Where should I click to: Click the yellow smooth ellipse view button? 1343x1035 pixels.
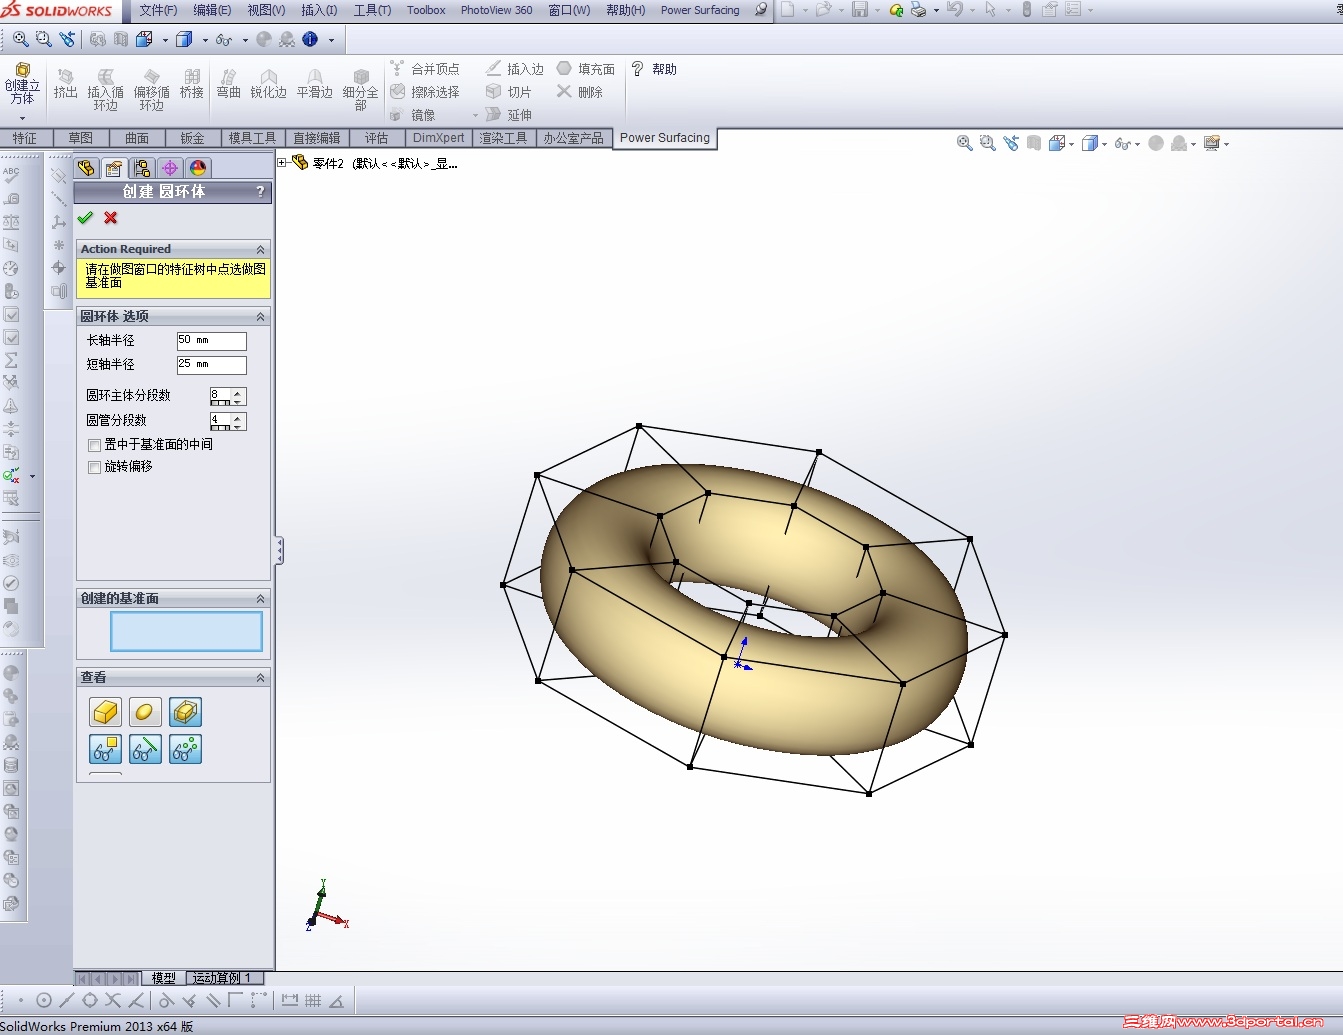pos(145,712)
